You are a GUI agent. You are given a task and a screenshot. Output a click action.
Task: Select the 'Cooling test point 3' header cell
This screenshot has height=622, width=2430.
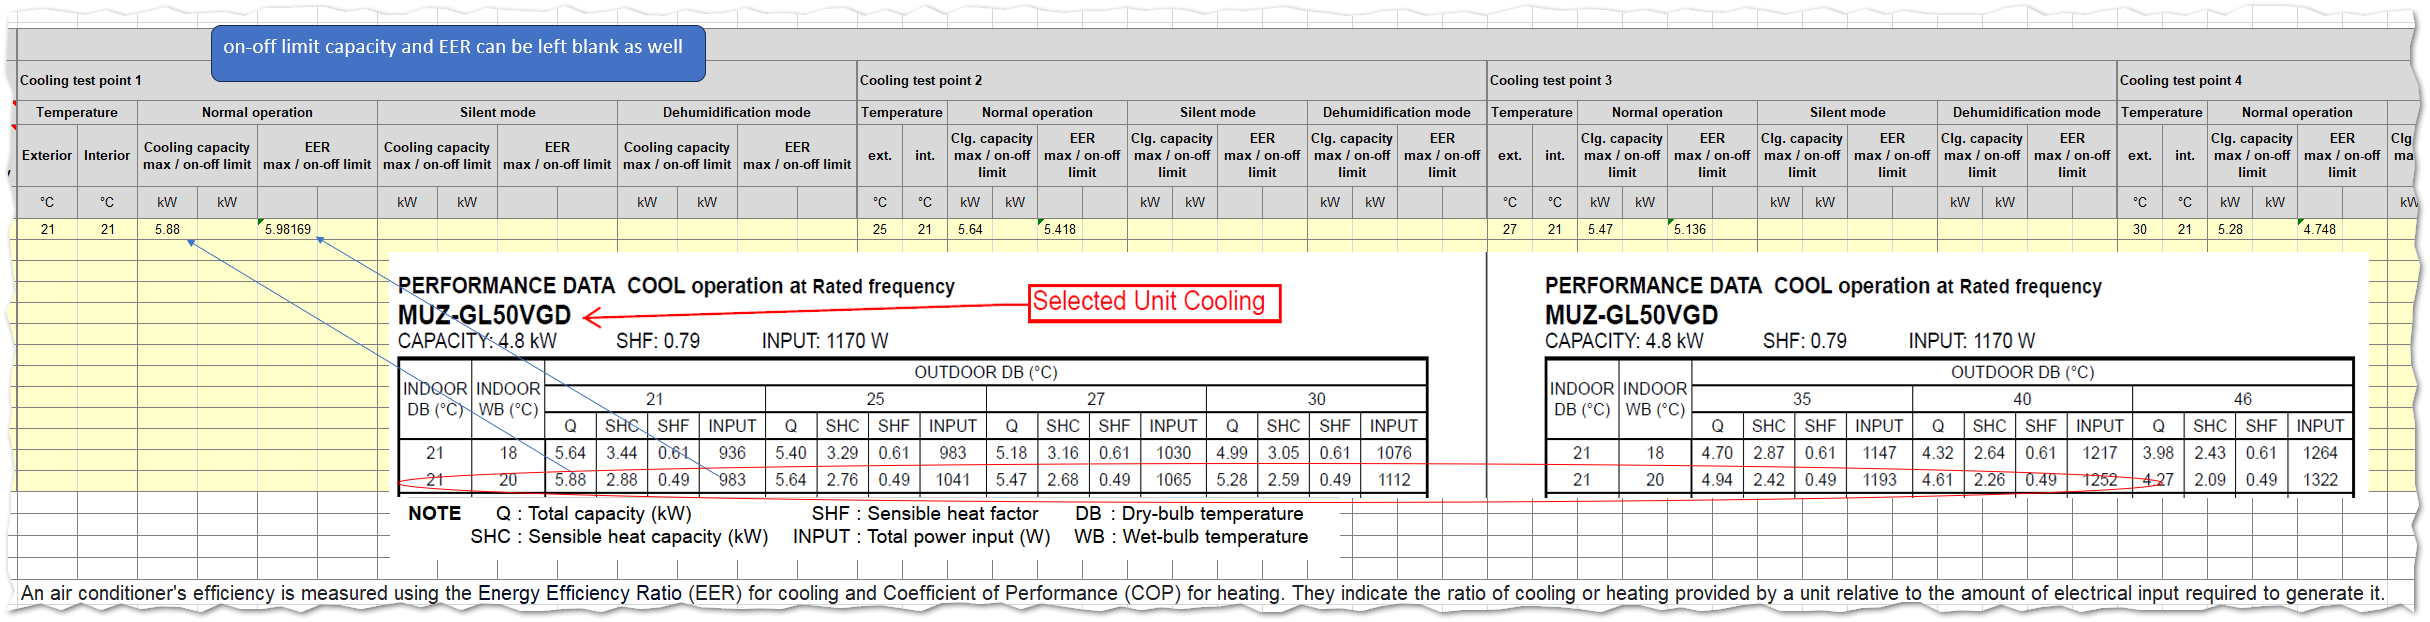click(x=1802, y=80)
